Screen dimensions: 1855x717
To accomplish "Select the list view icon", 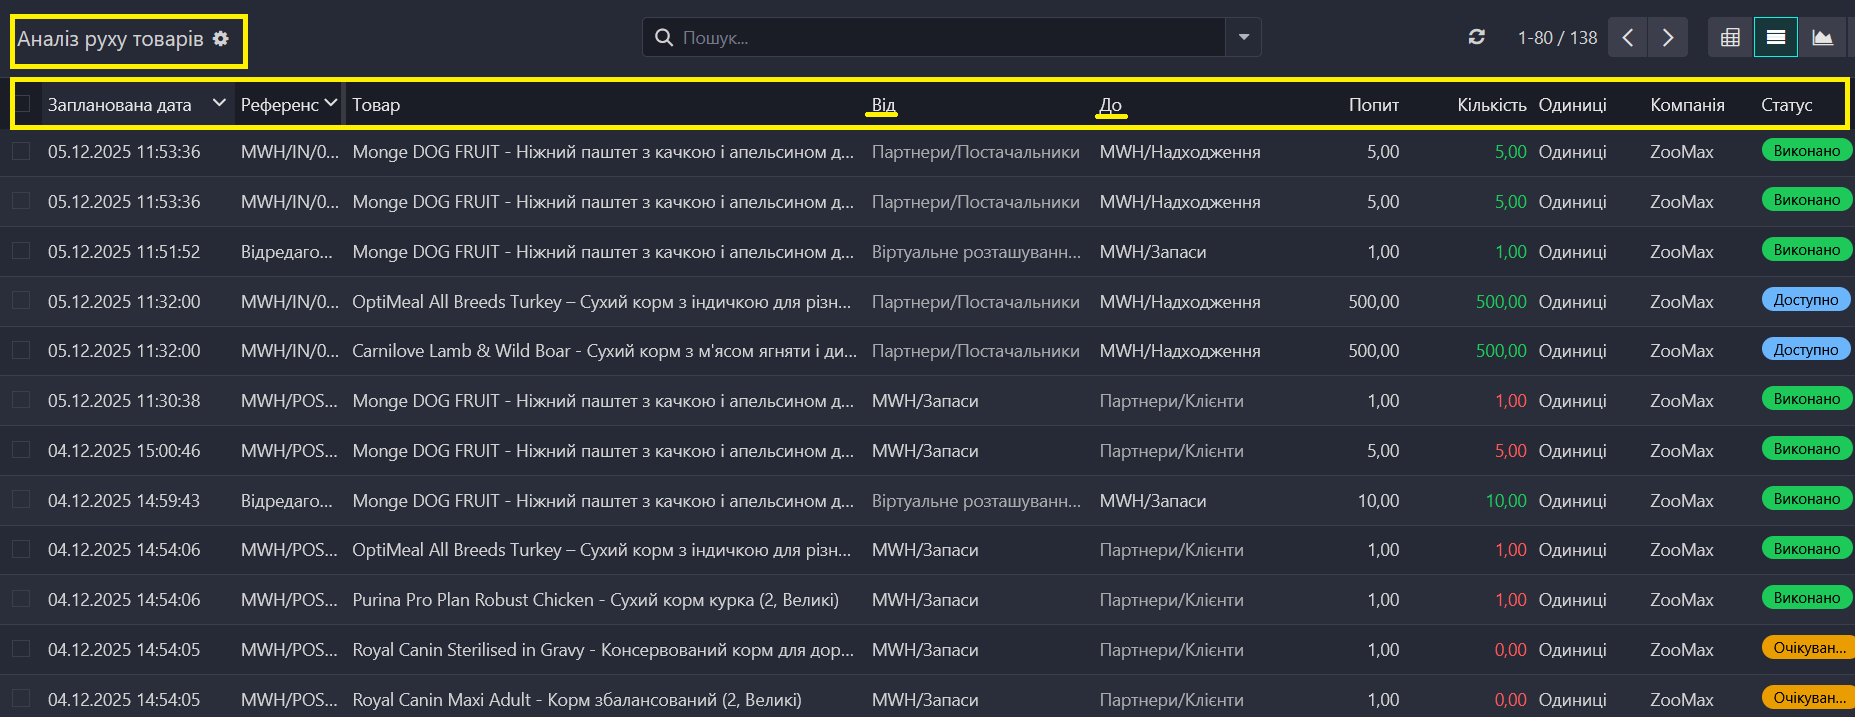I will click(x=1776, y=38).
